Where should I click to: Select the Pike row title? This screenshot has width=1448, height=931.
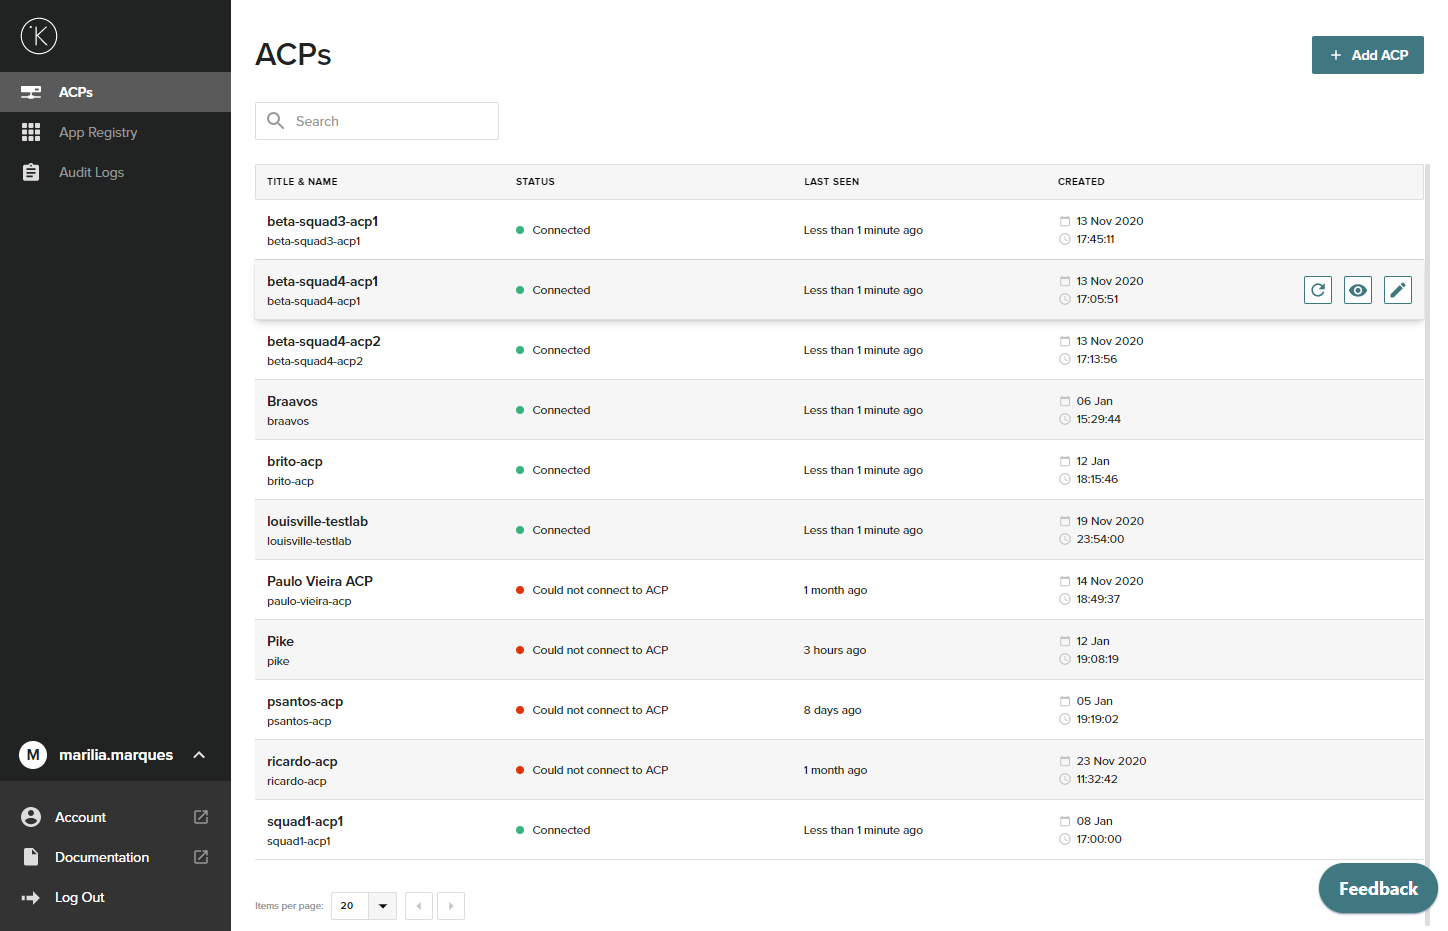pyautogui.click(x=280, y=641)
